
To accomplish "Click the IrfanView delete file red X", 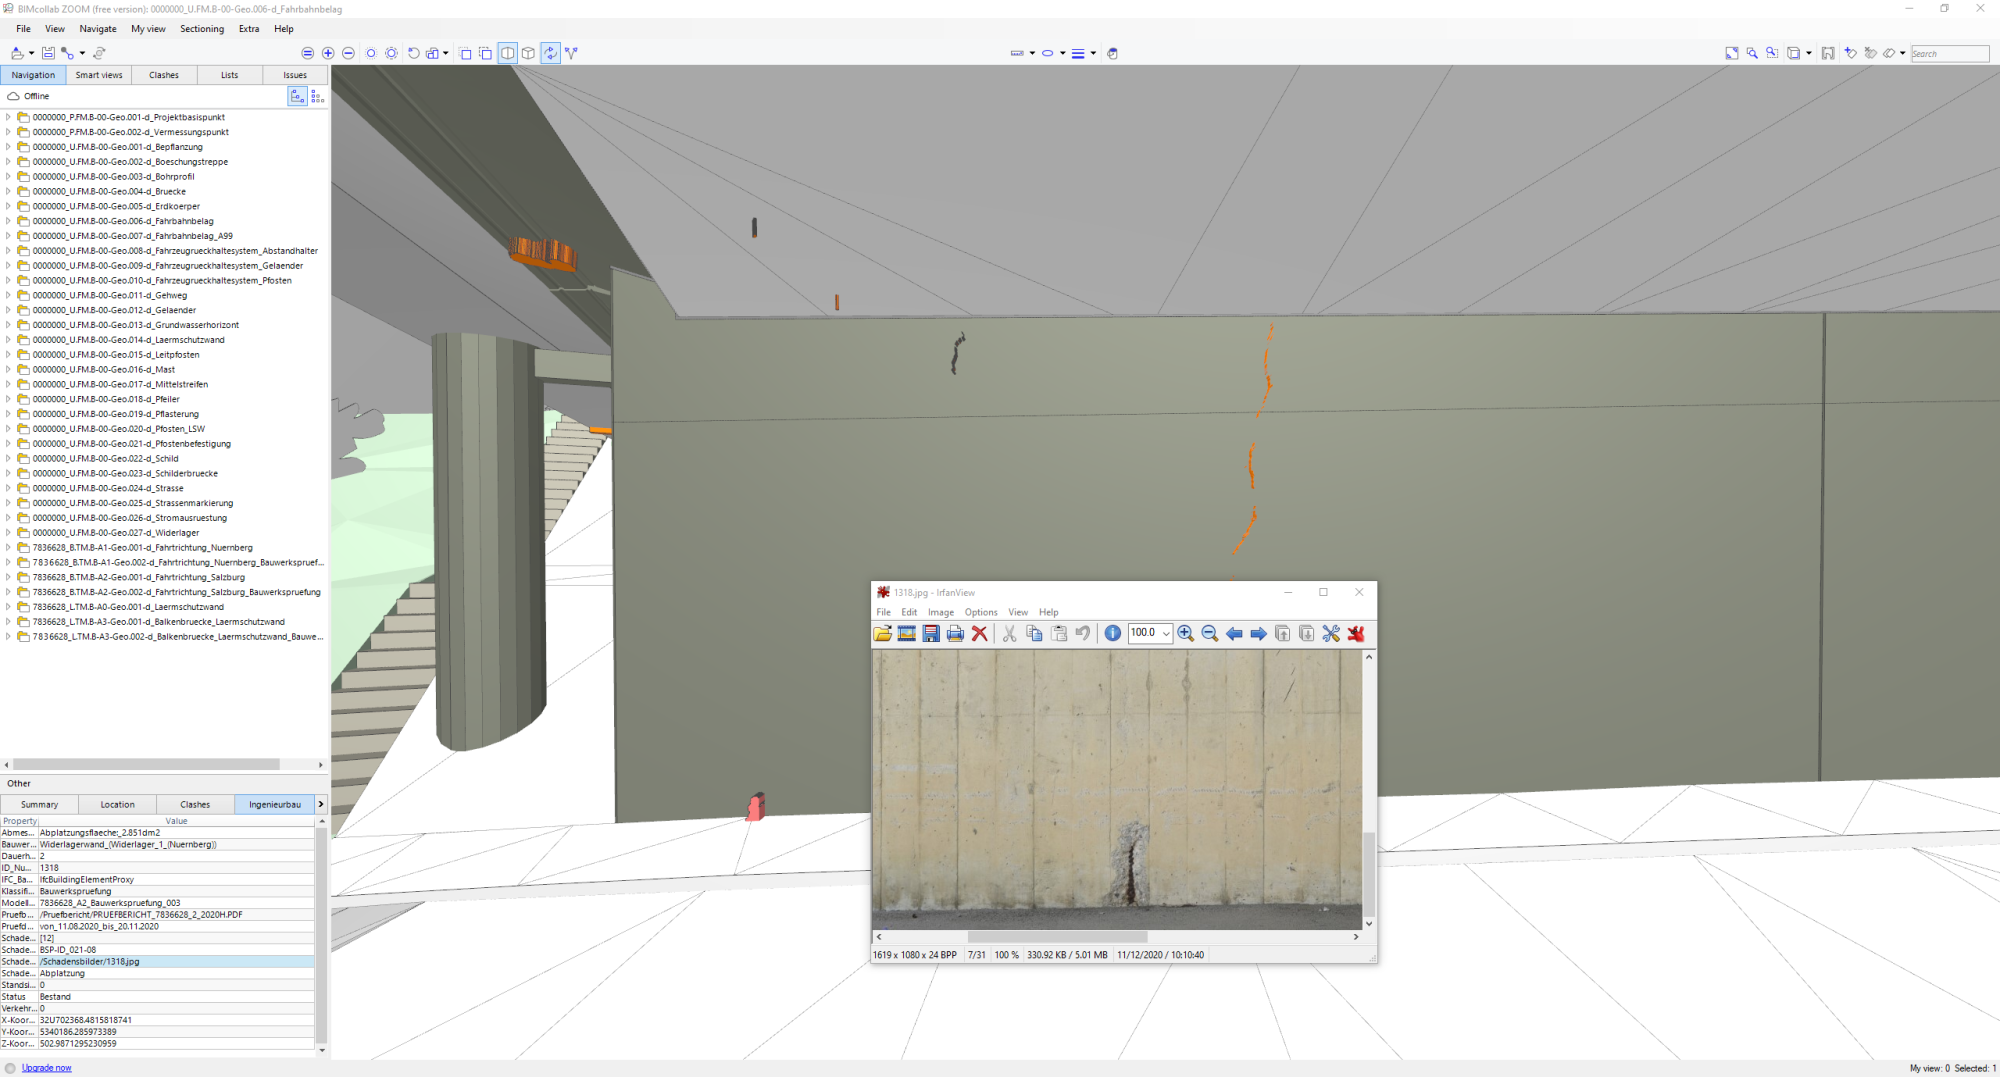I will 980,633.
